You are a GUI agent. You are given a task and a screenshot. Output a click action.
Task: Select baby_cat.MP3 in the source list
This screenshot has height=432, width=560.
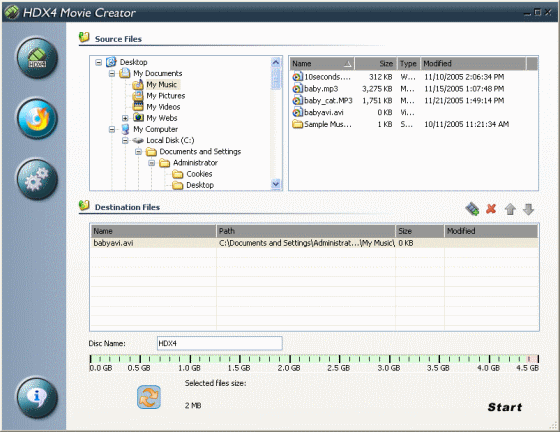[328, 100]
